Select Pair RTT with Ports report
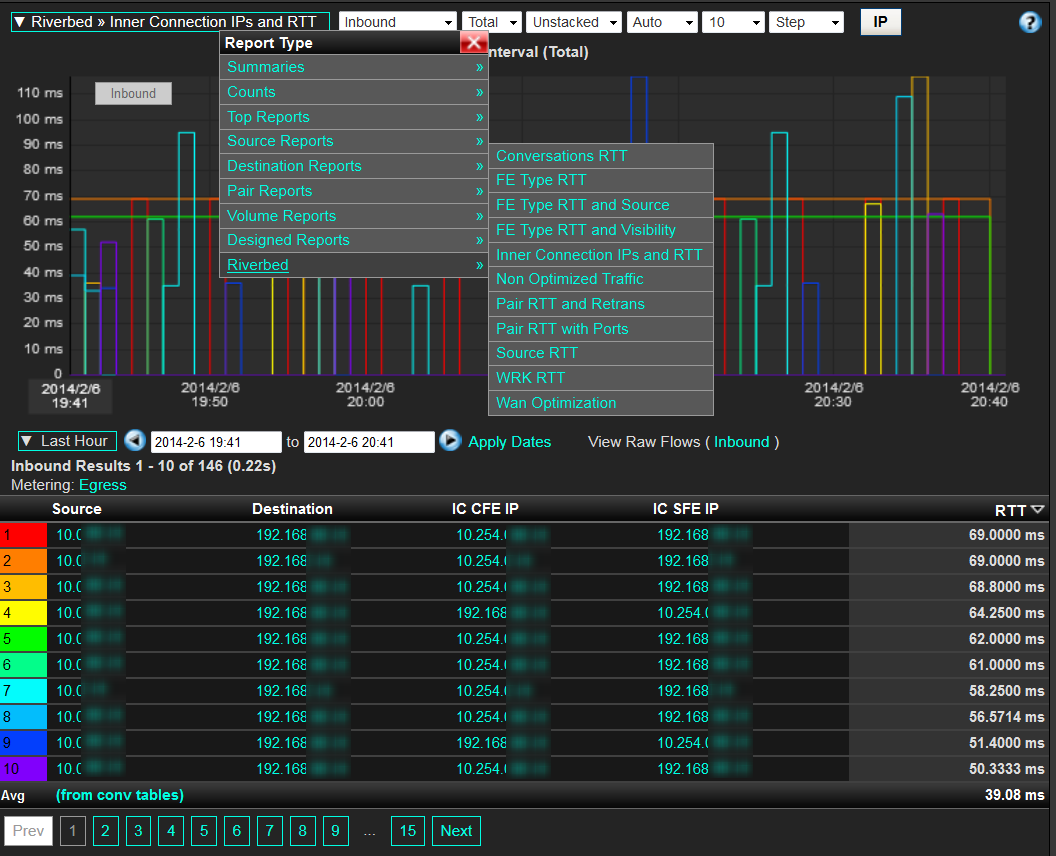The image size is (1056, 856). pyautogui.click(x=562, y=329)
